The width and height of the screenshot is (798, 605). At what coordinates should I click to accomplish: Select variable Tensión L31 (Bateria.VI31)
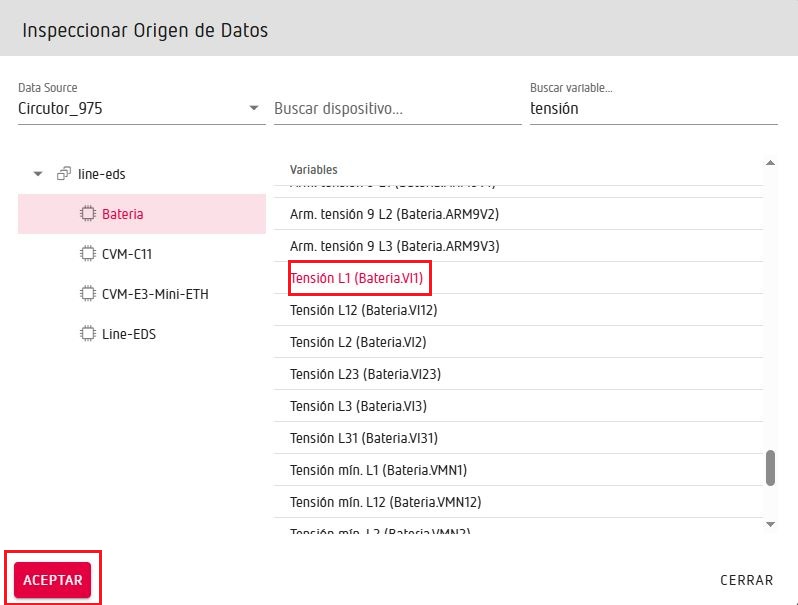pos(518,438)
